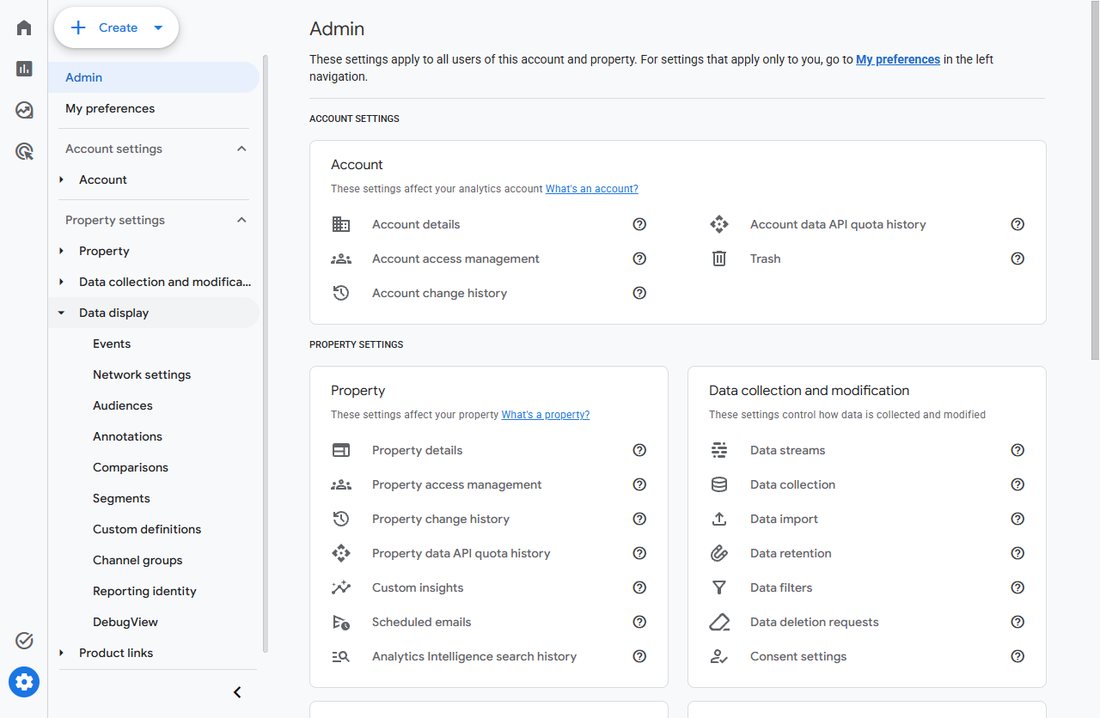Click the Data filters funnel icon

[719, 587]
